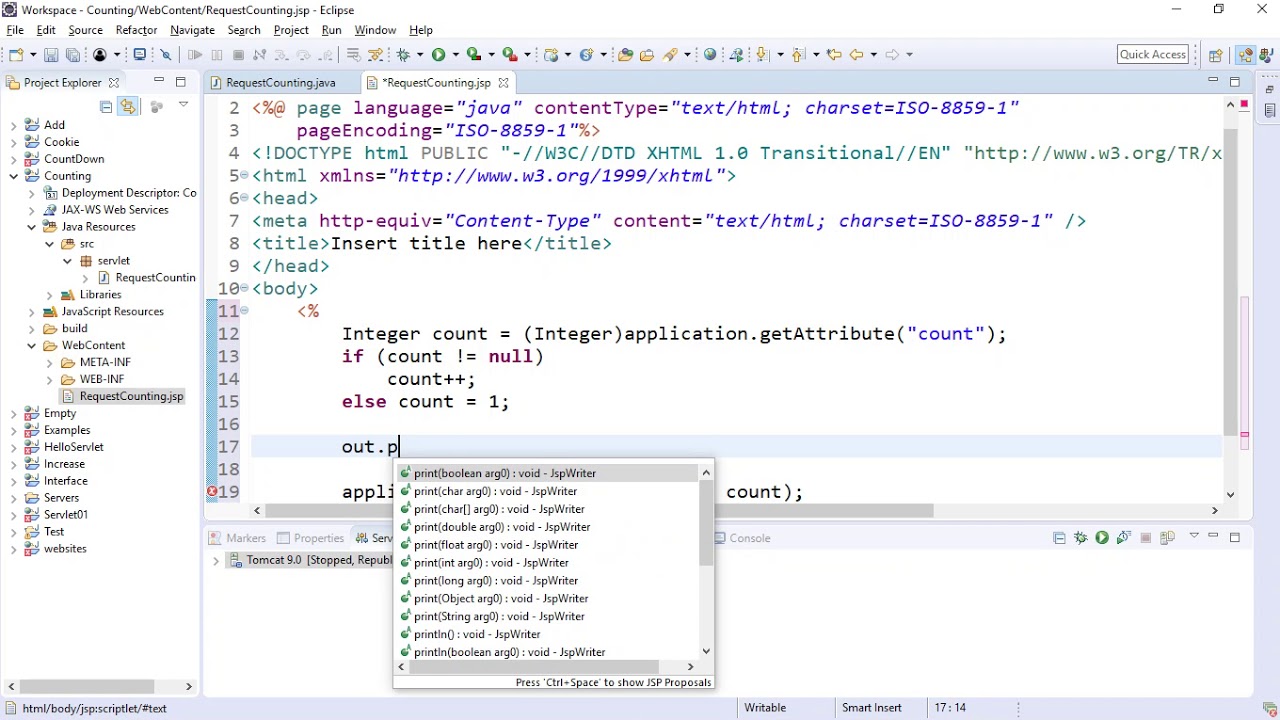Open the Markers view tab
Screen dimensions: 1280x720
pos(238,538)
